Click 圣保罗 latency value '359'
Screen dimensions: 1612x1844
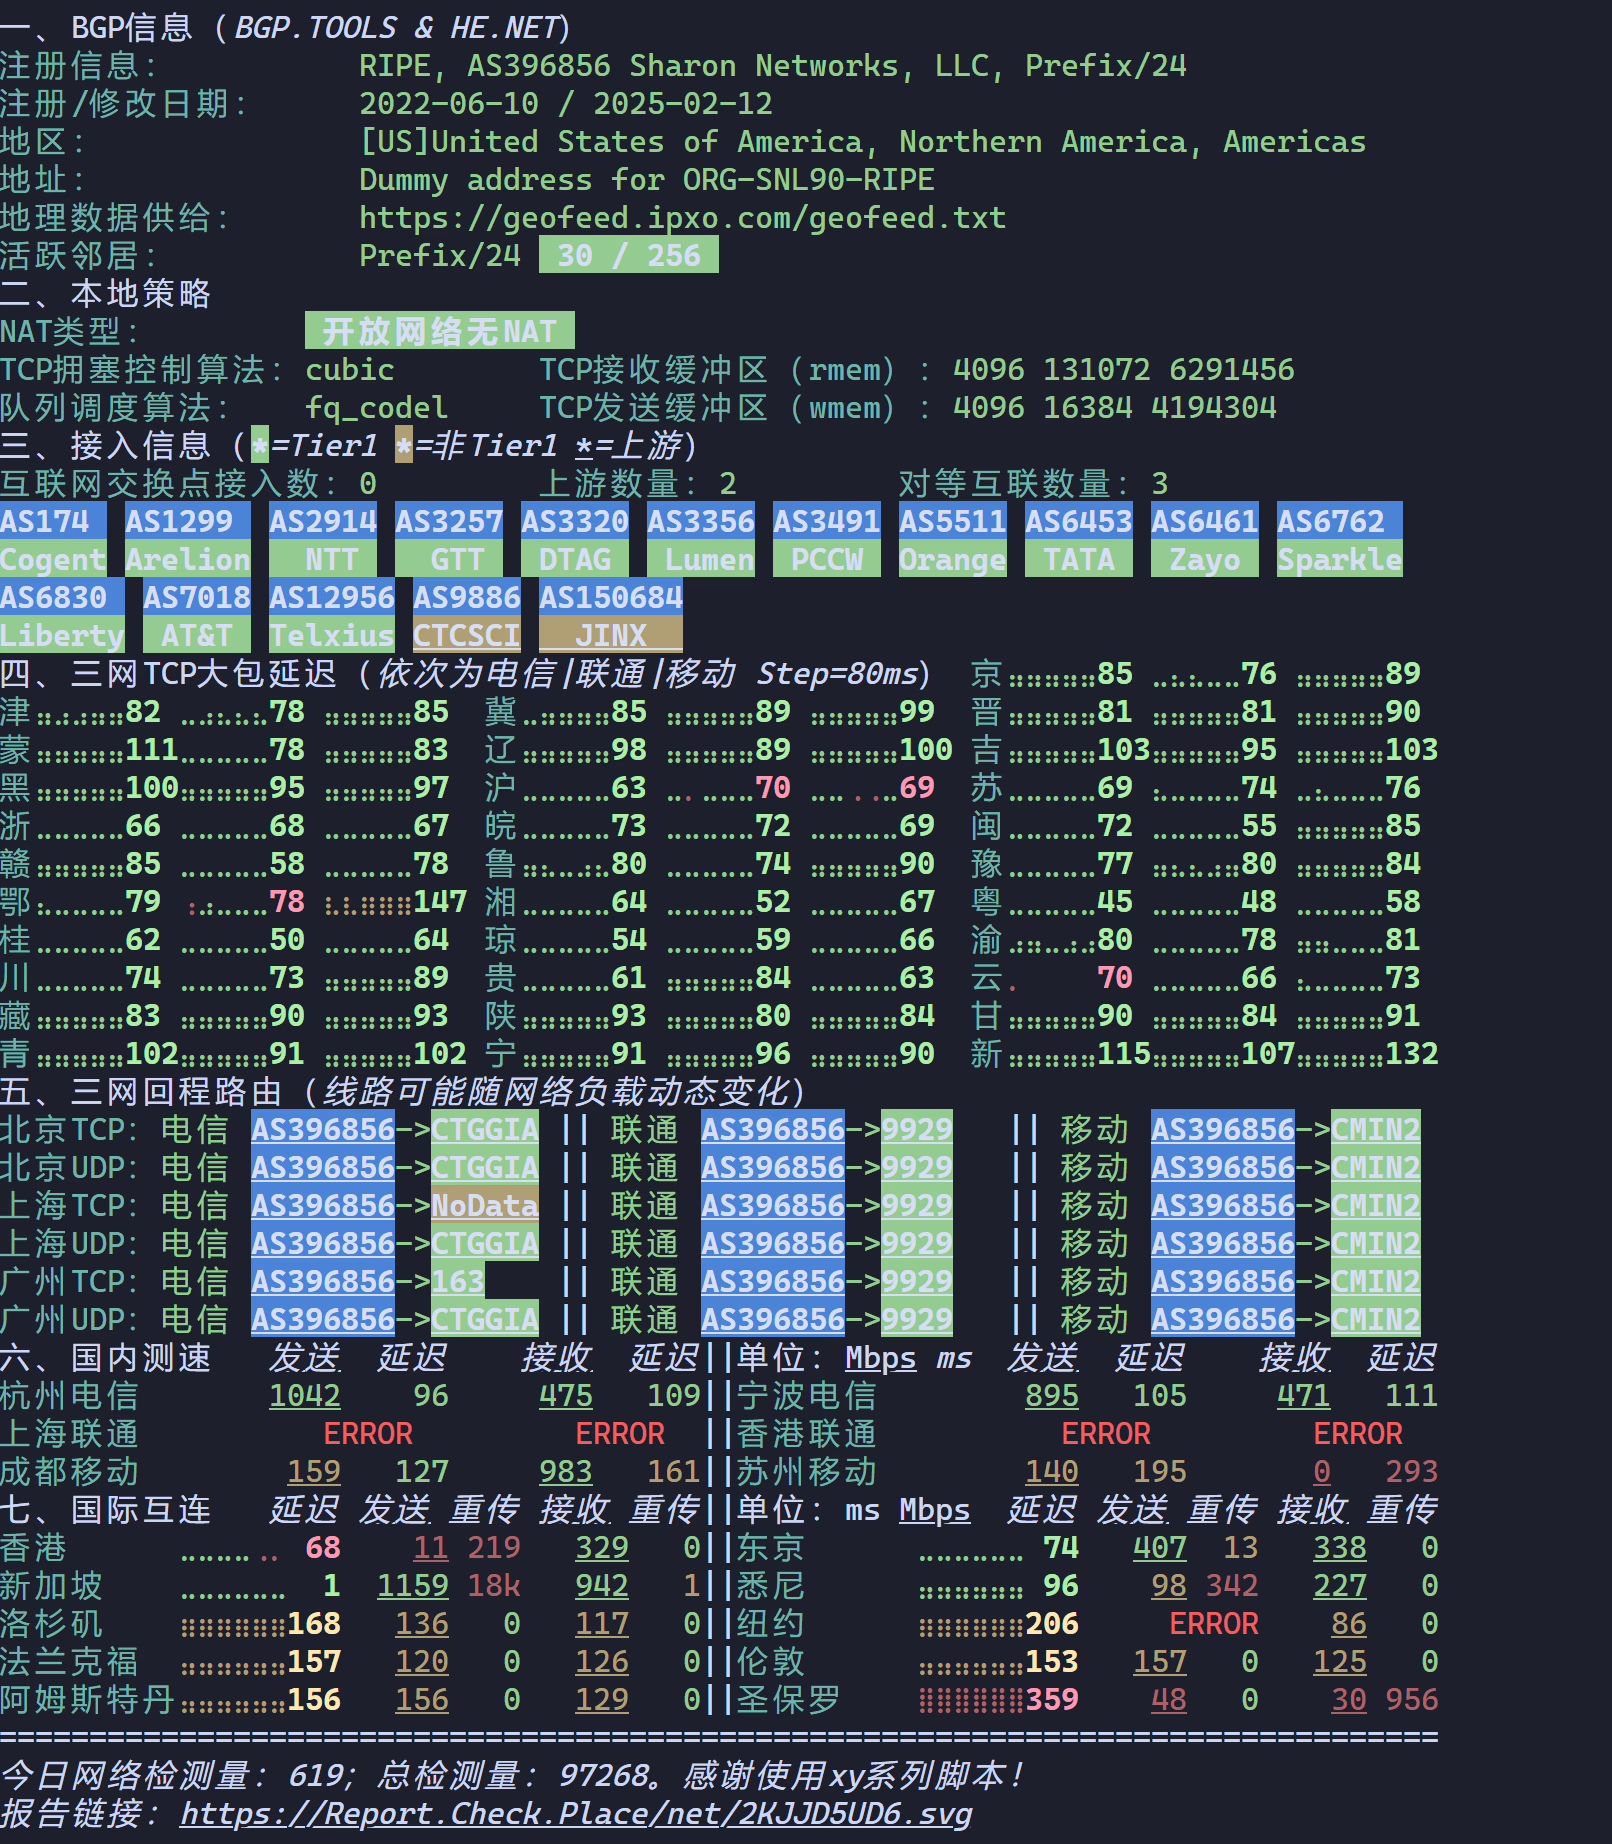(x=1052, y=1700)
